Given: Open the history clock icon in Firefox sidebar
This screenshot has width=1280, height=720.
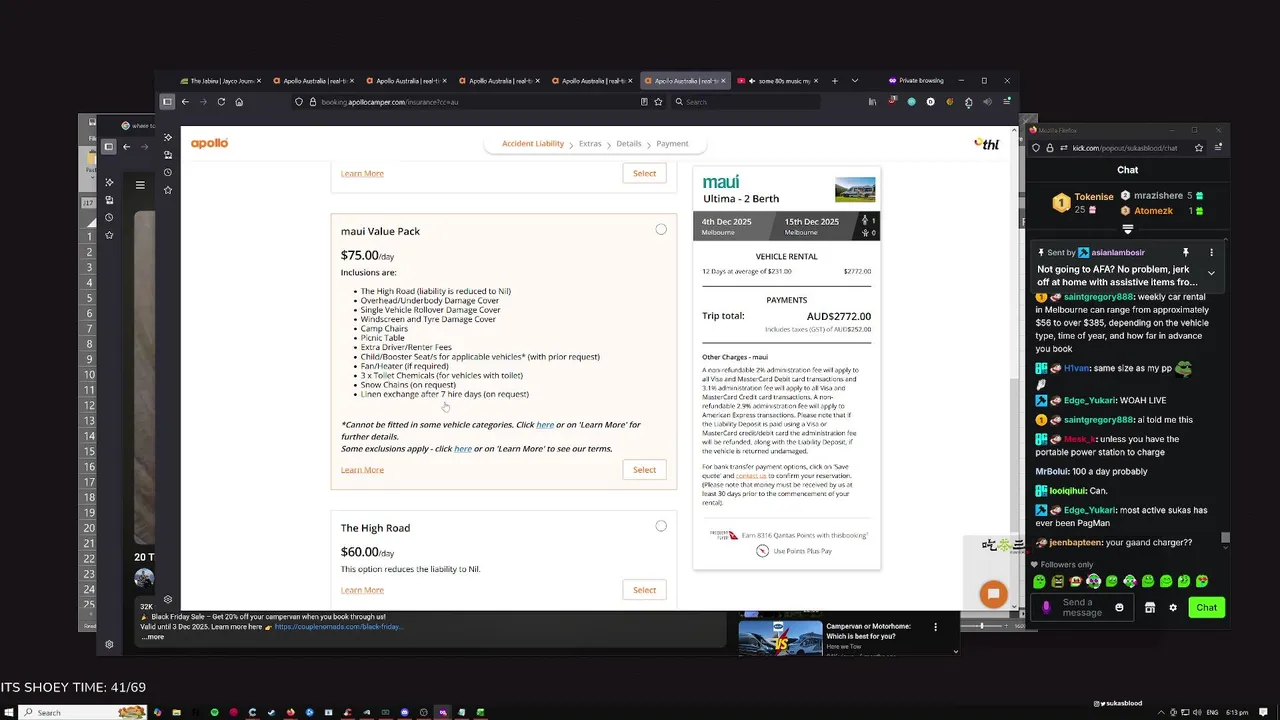Looking at the screenshot, I should tap(167, 172).
